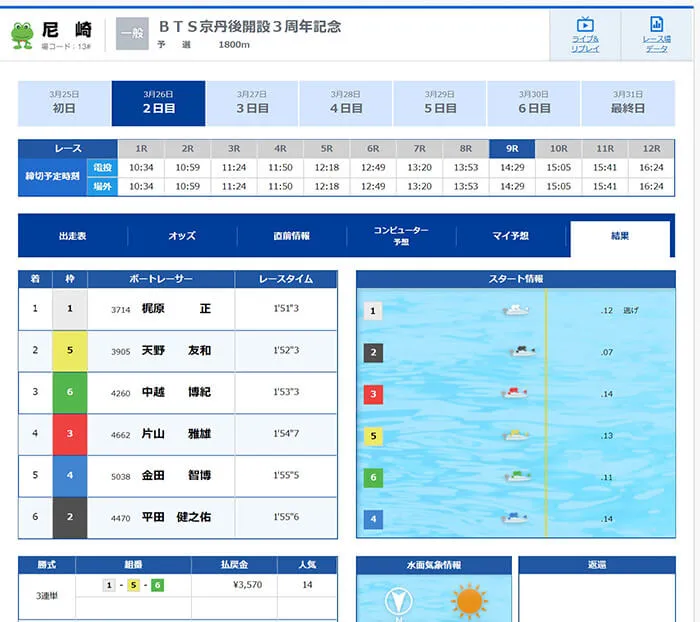Screen dimensions: 700x622
Task: Select the 3日目 date tab
Action: click(x=252, y=103)
